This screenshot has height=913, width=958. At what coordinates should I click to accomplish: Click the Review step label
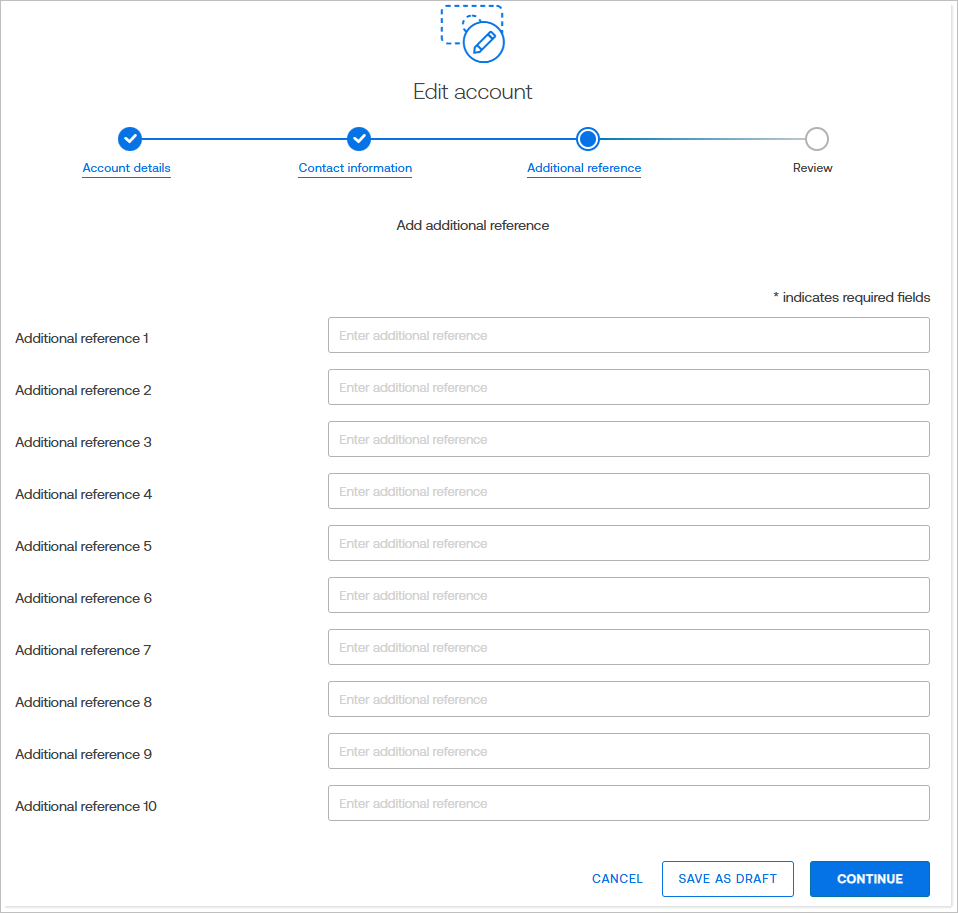812,168
